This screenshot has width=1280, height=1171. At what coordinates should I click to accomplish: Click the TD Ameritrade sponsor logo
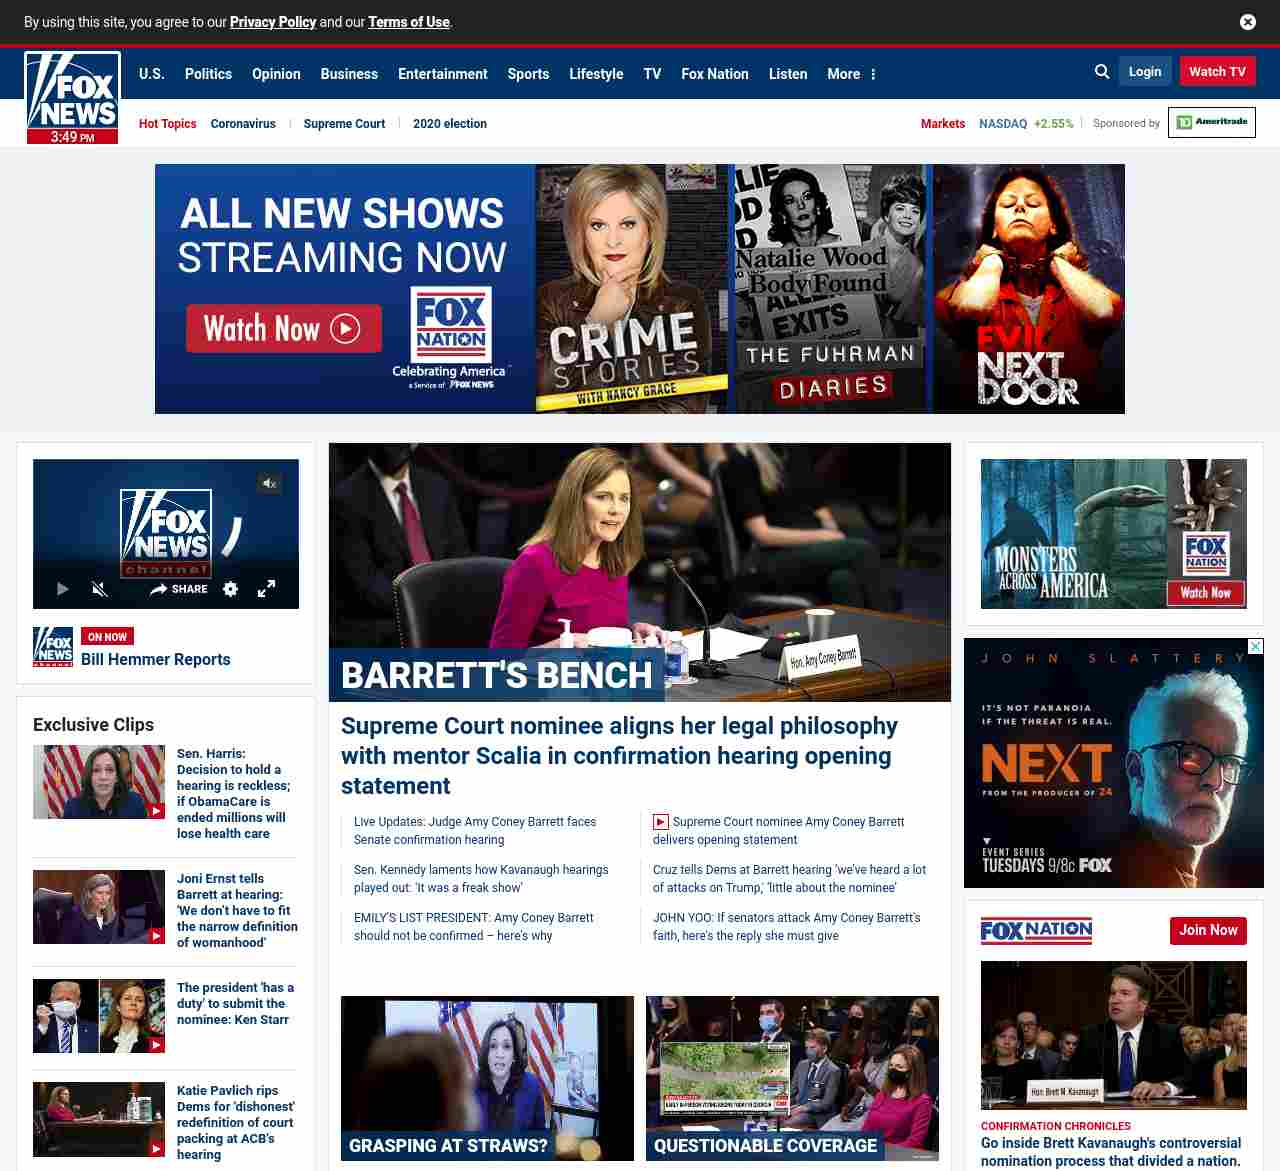1212,122
